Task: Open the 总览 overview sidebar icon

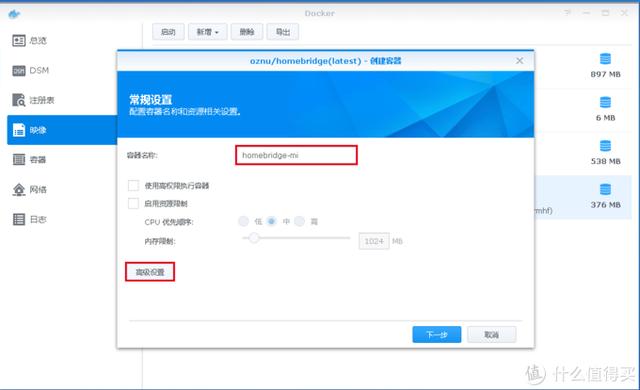Action: pyautogui.click(x=19, y=40)
